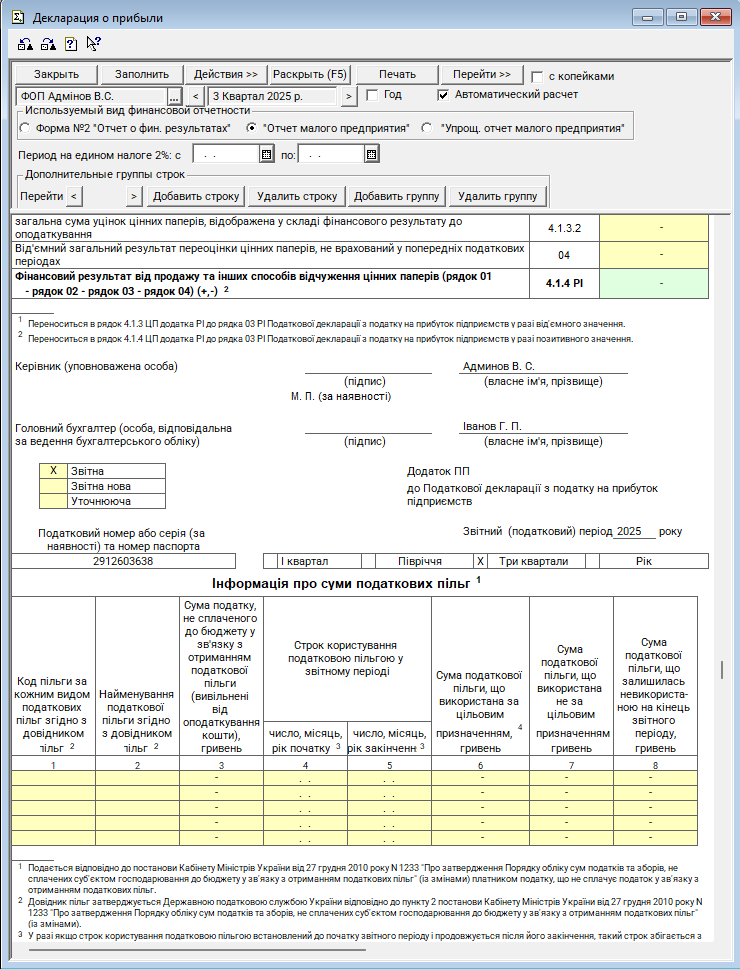This screenshot has height=969, width=740.
Task: Select 'Упрощ. отчет малого предприятия' radio option
Action: click(427, 128)
